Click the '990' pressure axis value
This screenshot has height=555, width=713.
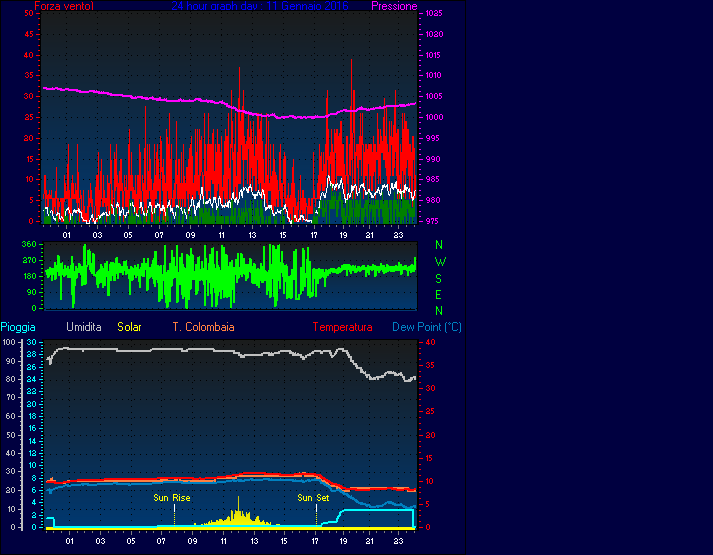432,159
